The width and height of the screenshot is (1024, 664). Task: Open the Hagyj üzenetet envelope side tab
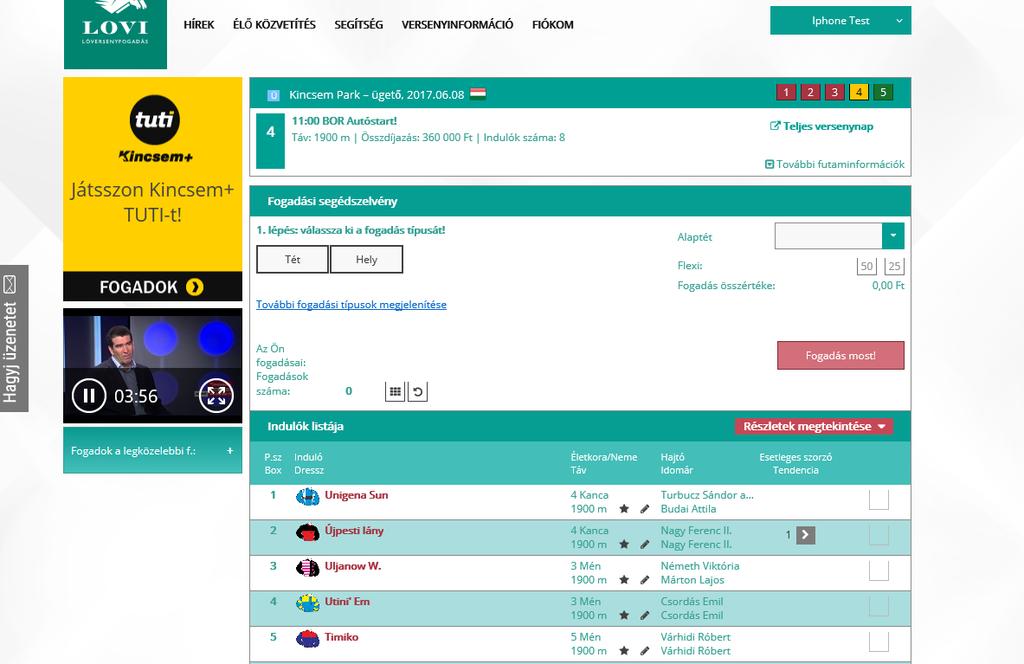[14, 338]
